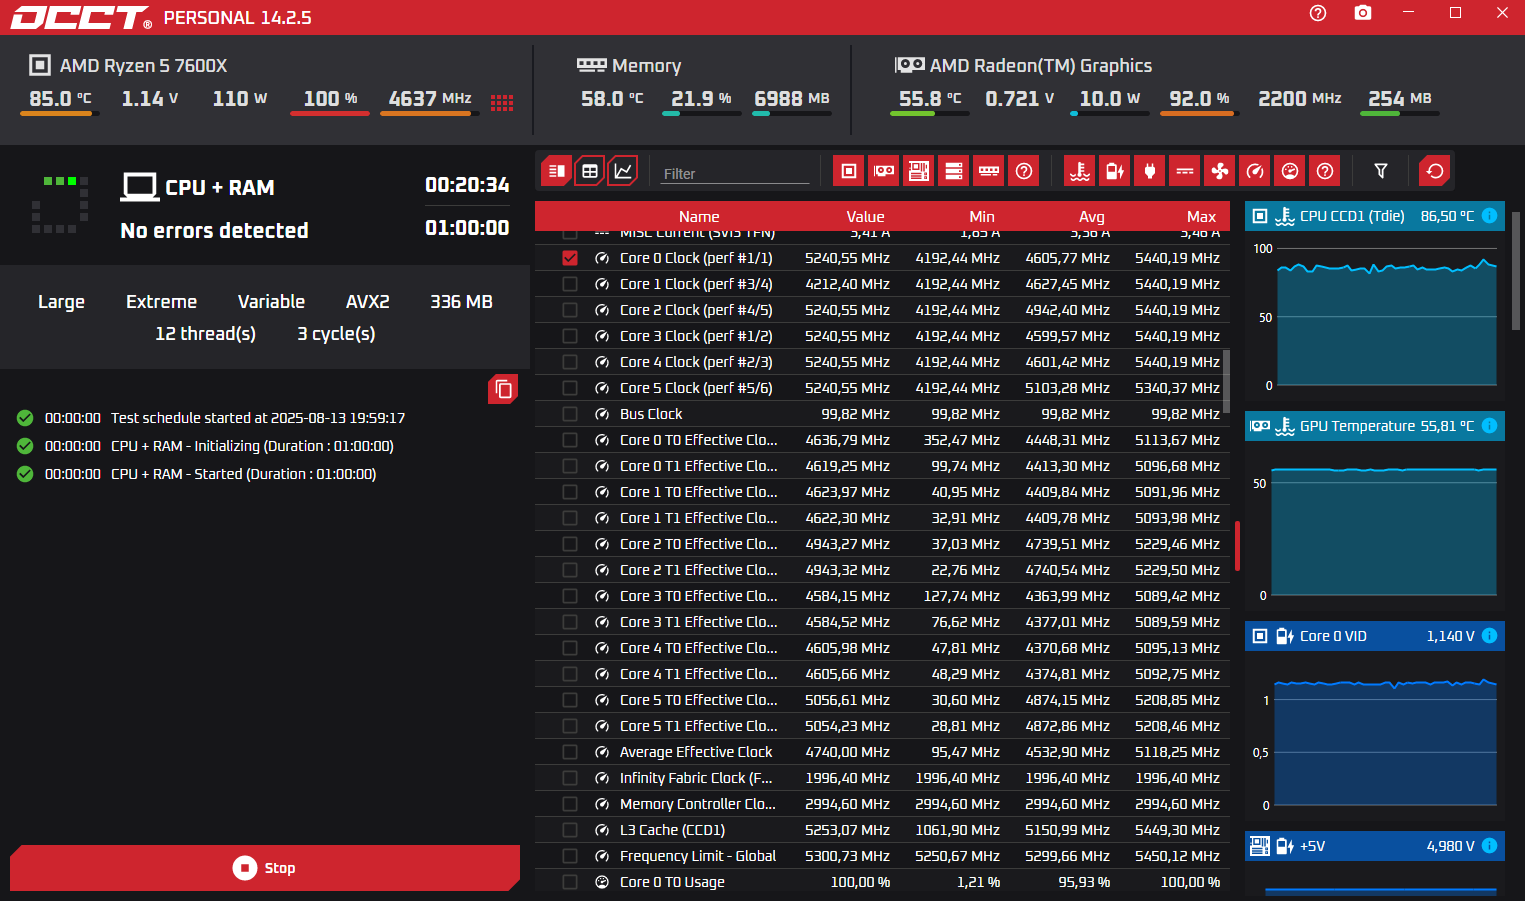Open info for the CPU CCD1 (Tdie) graph
1525x901 pixels.
pyautogui.click(x=1489, y=215)
